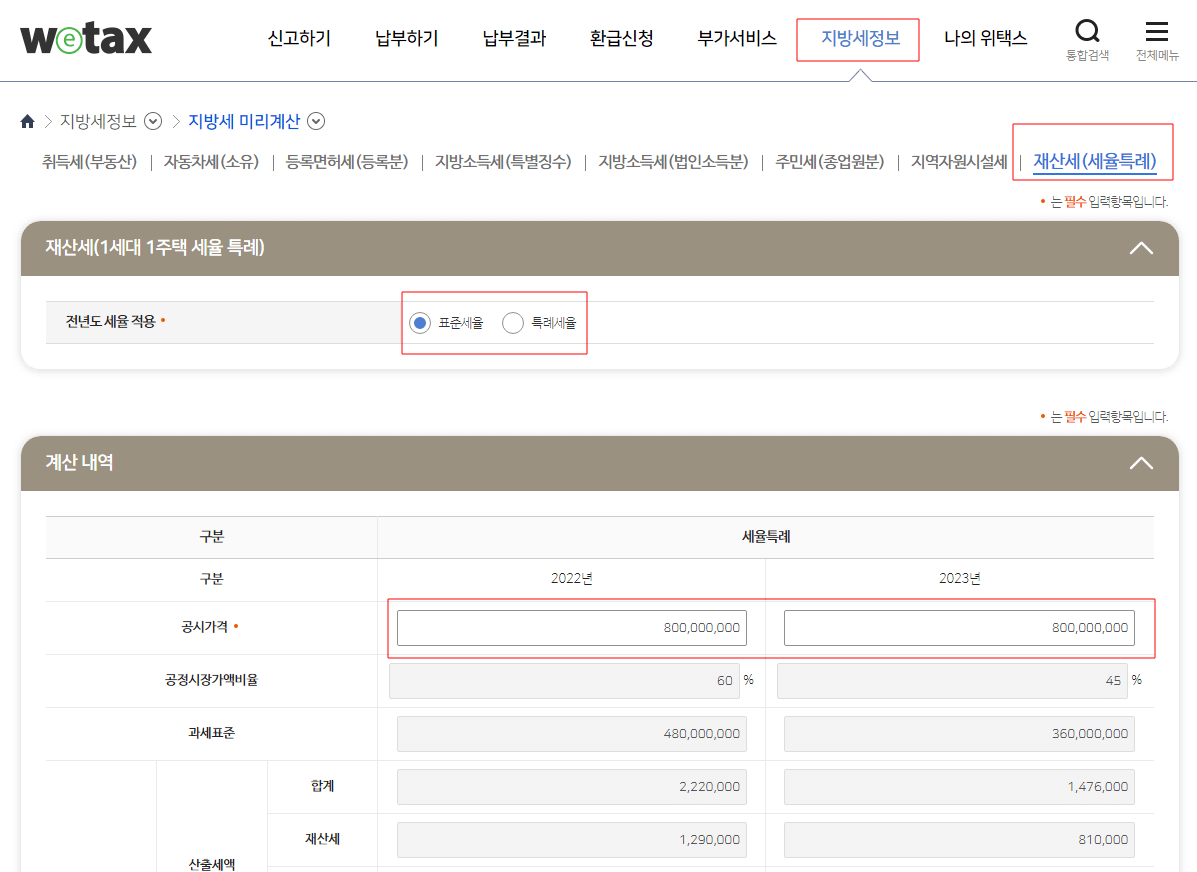The width and height of the screenshot is (1197, 872).
Task: Click the 2023년 합계 value 1,476,000
Action: pos(959,786)
